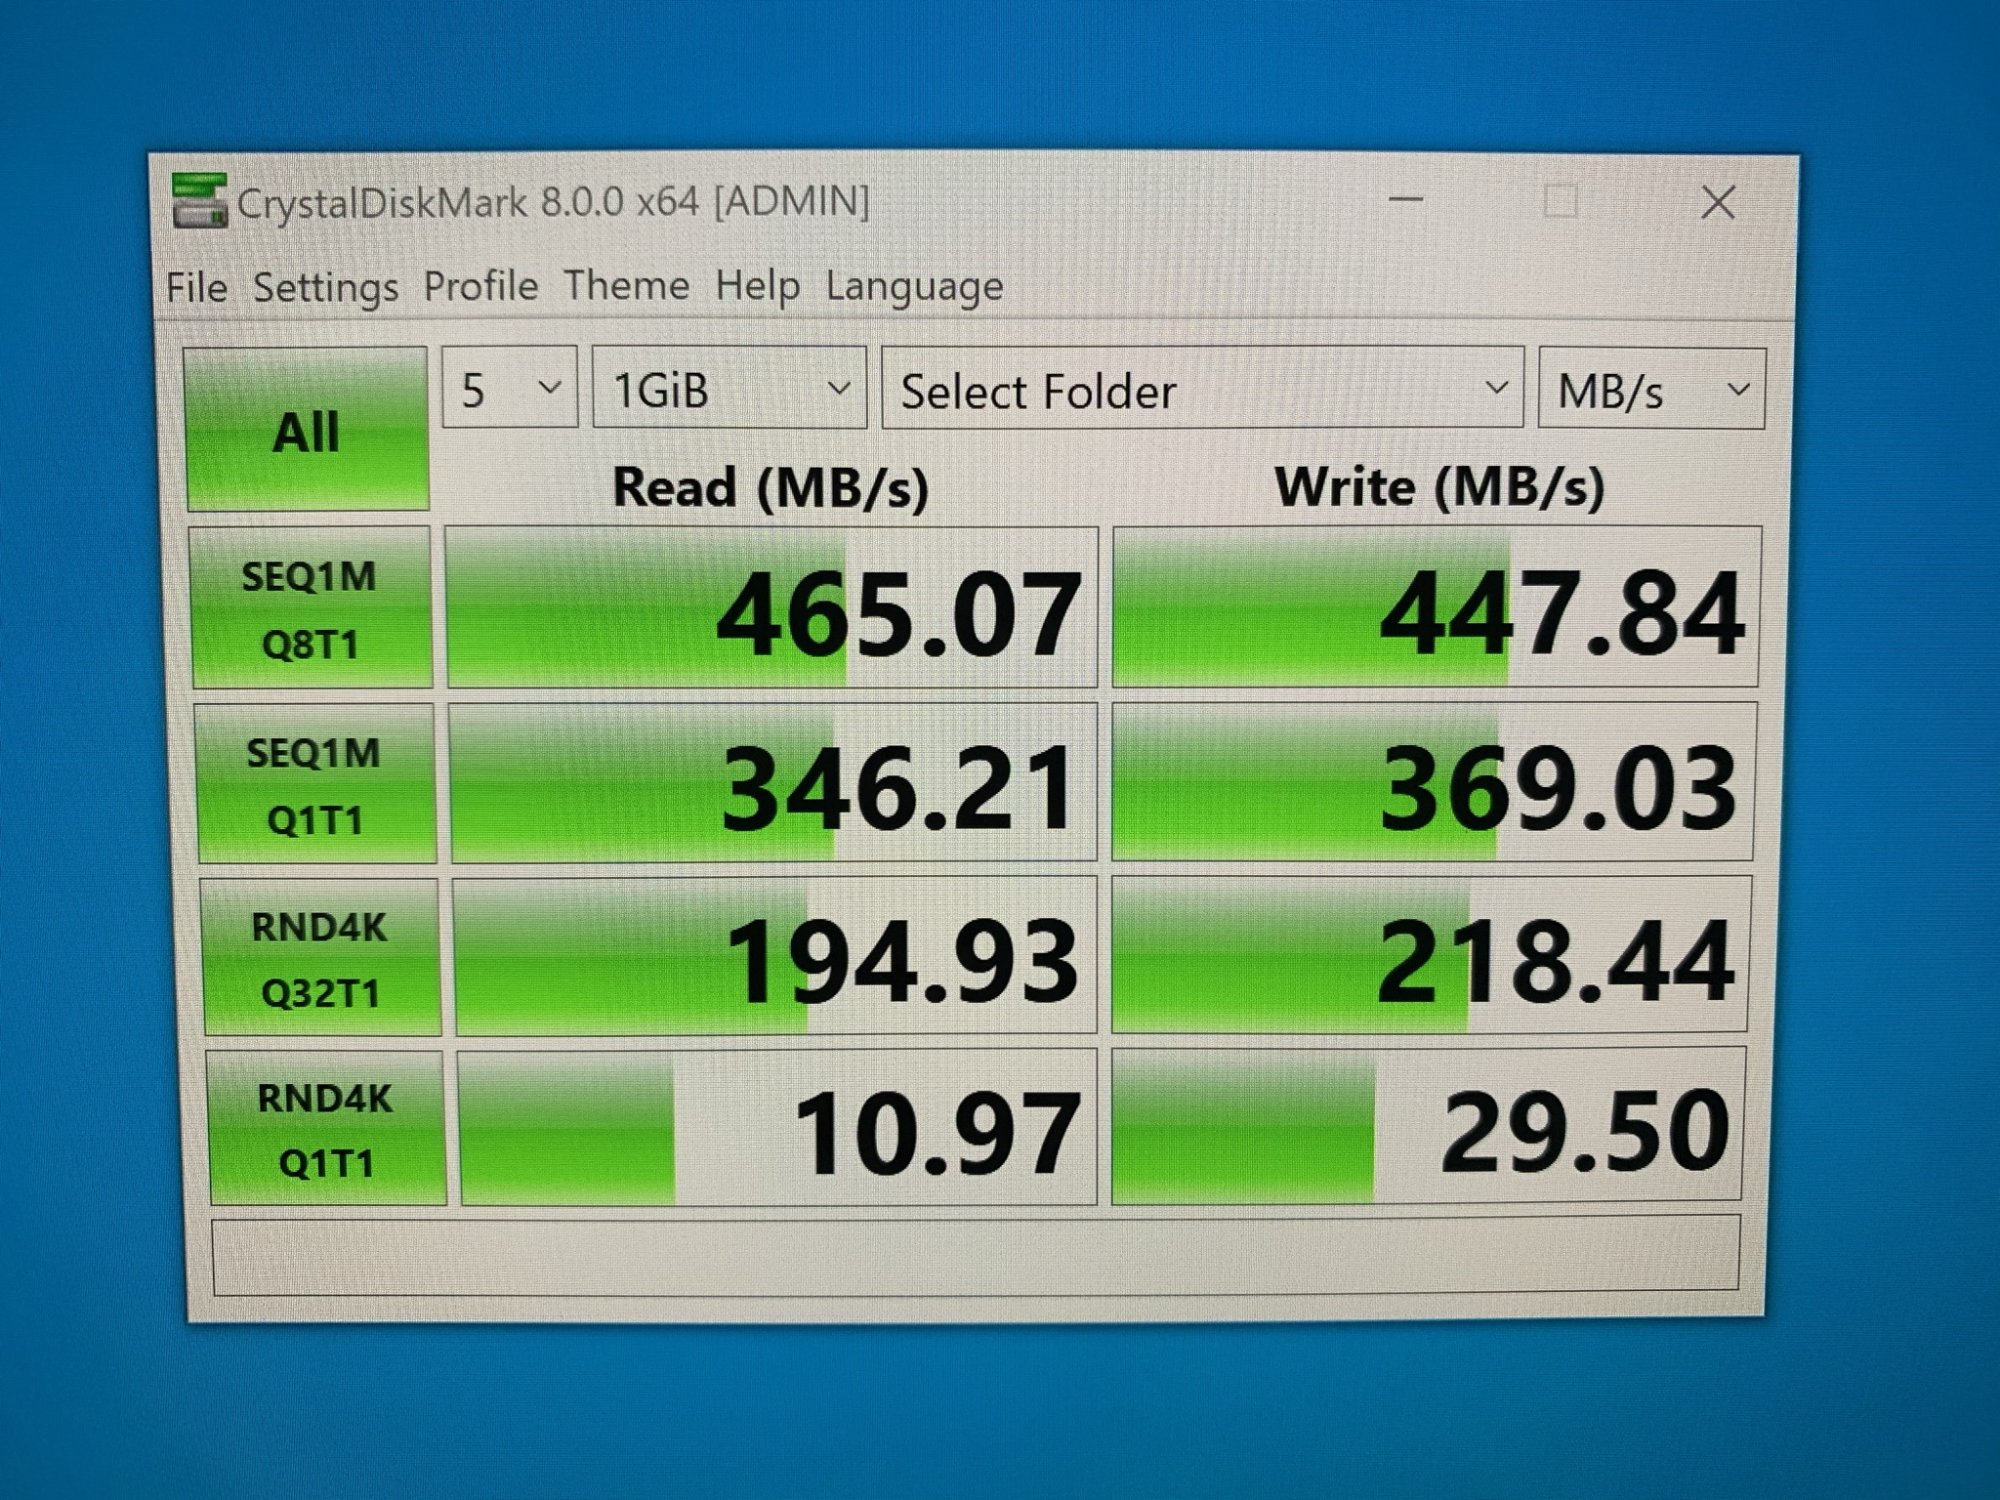Change the MB/s unit dropdown
This screenshot has width=2000, height=1500.
point(1651,389)
